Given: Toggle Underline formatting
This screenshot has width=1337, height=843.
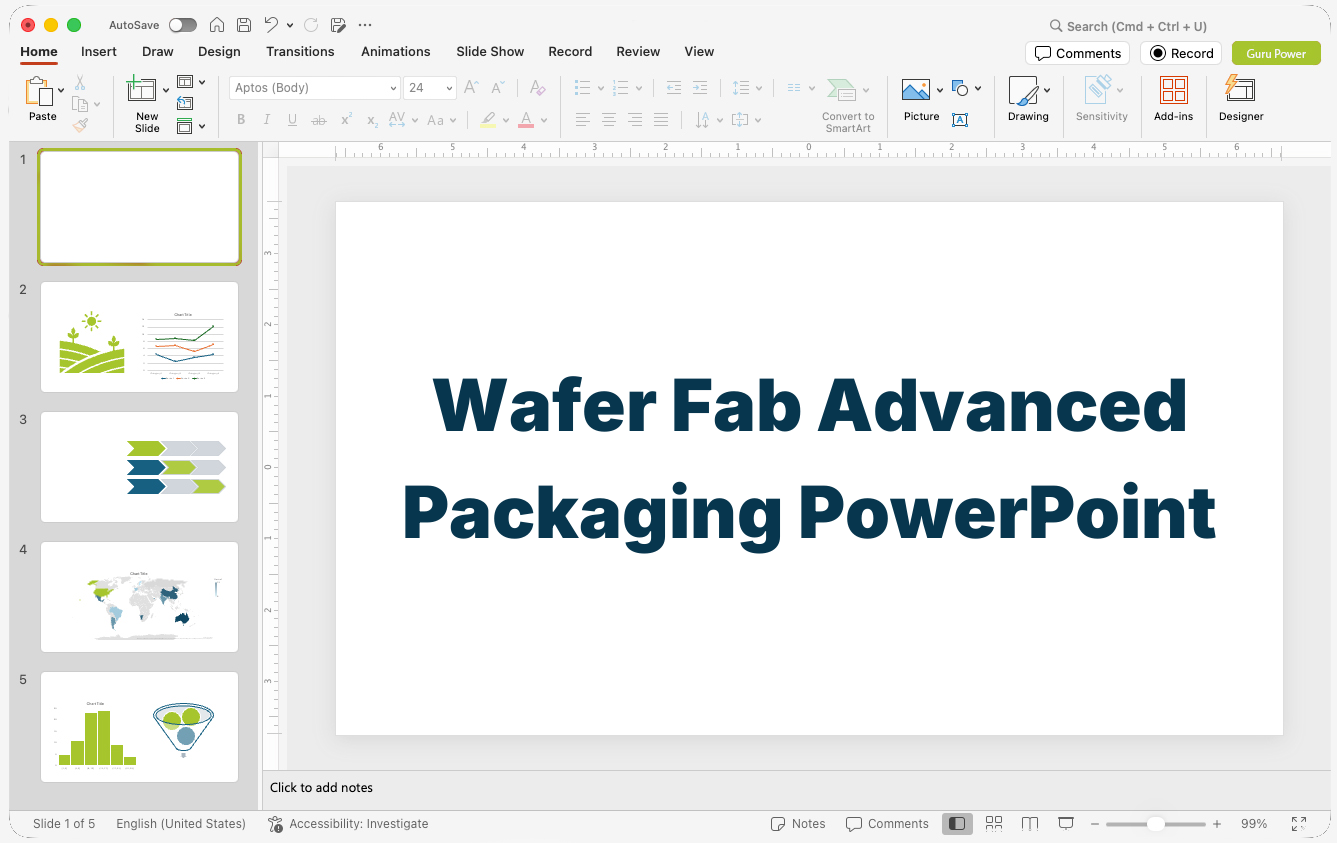Looking at the screenshot, I should (293, 120).
